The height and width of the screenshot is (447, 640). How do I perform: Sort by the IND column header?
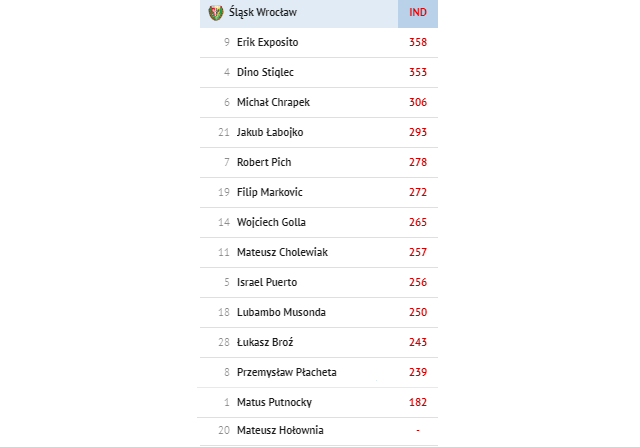418,12
